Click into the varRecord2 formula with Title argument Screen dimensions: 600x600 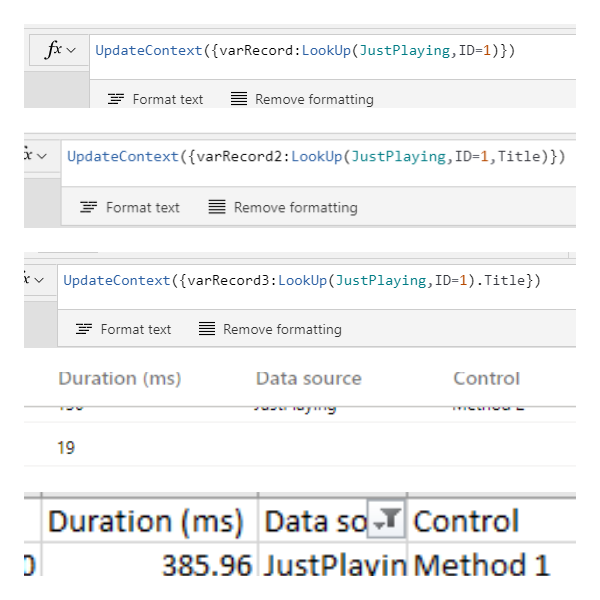[318, 163]
